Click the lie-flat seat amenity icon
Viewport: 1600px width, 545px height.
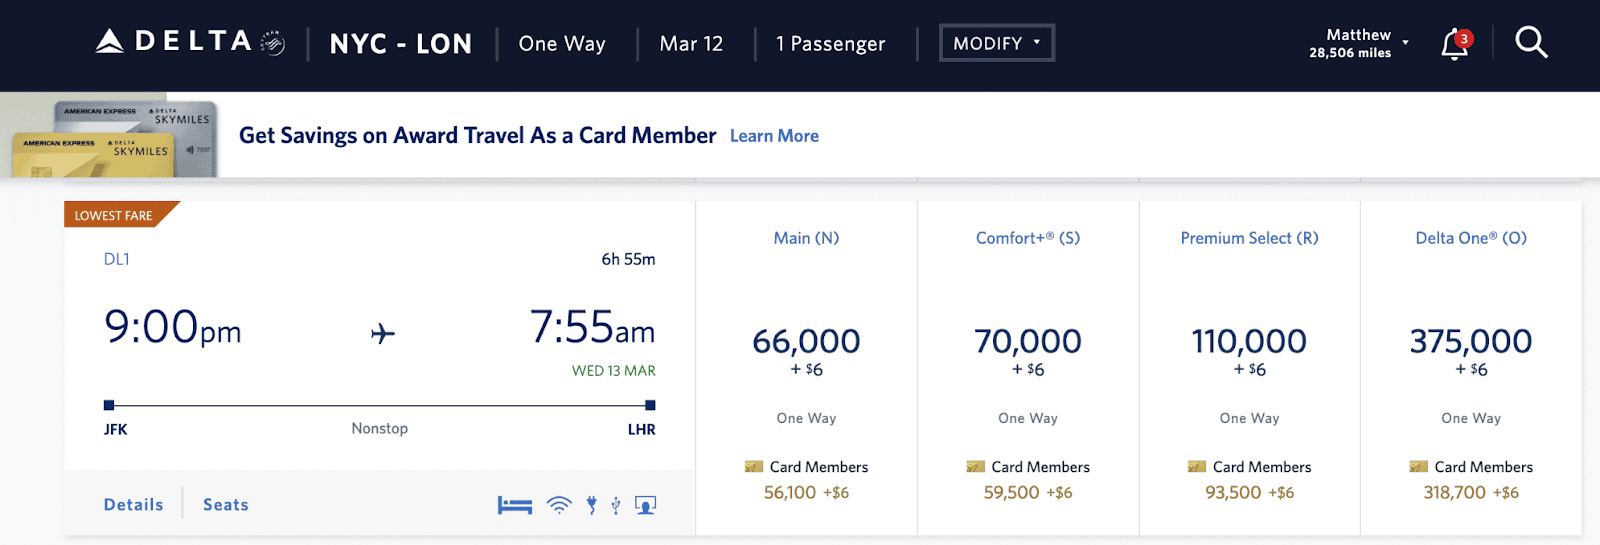click(x=515, y=505)
